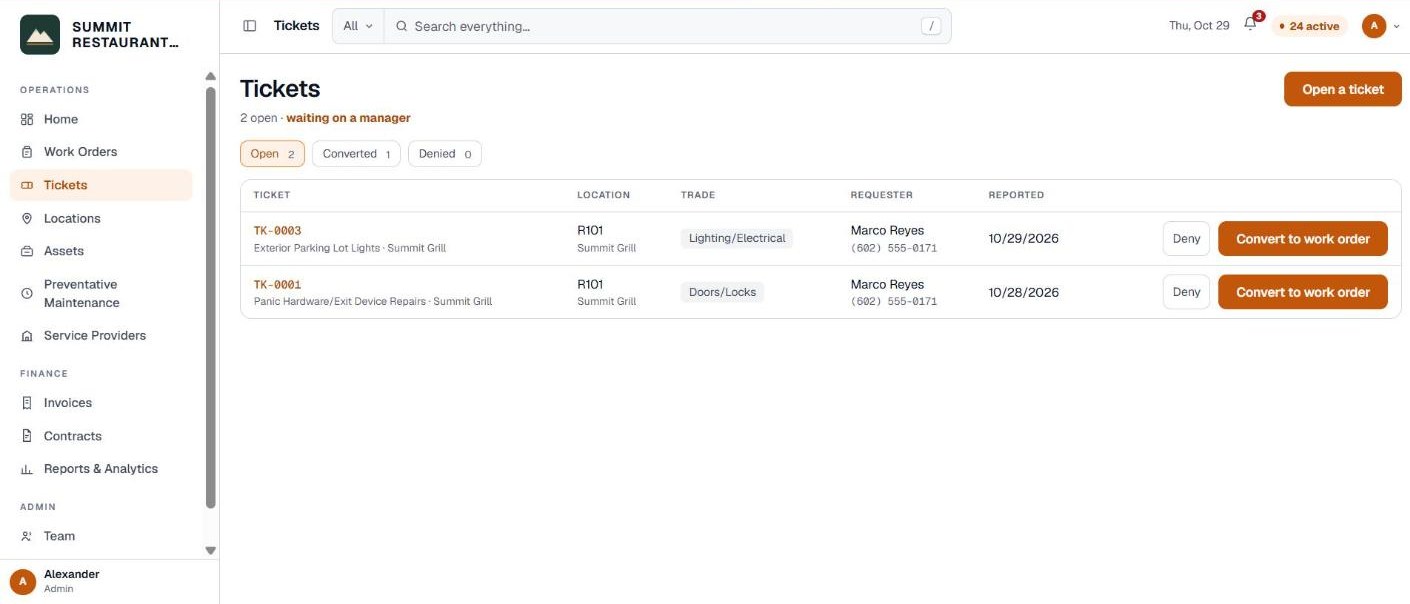Viewport: 1410px width, 604px height.
Task: Click the Doors/Locks trade tag
Action: [x=722, y=292]
